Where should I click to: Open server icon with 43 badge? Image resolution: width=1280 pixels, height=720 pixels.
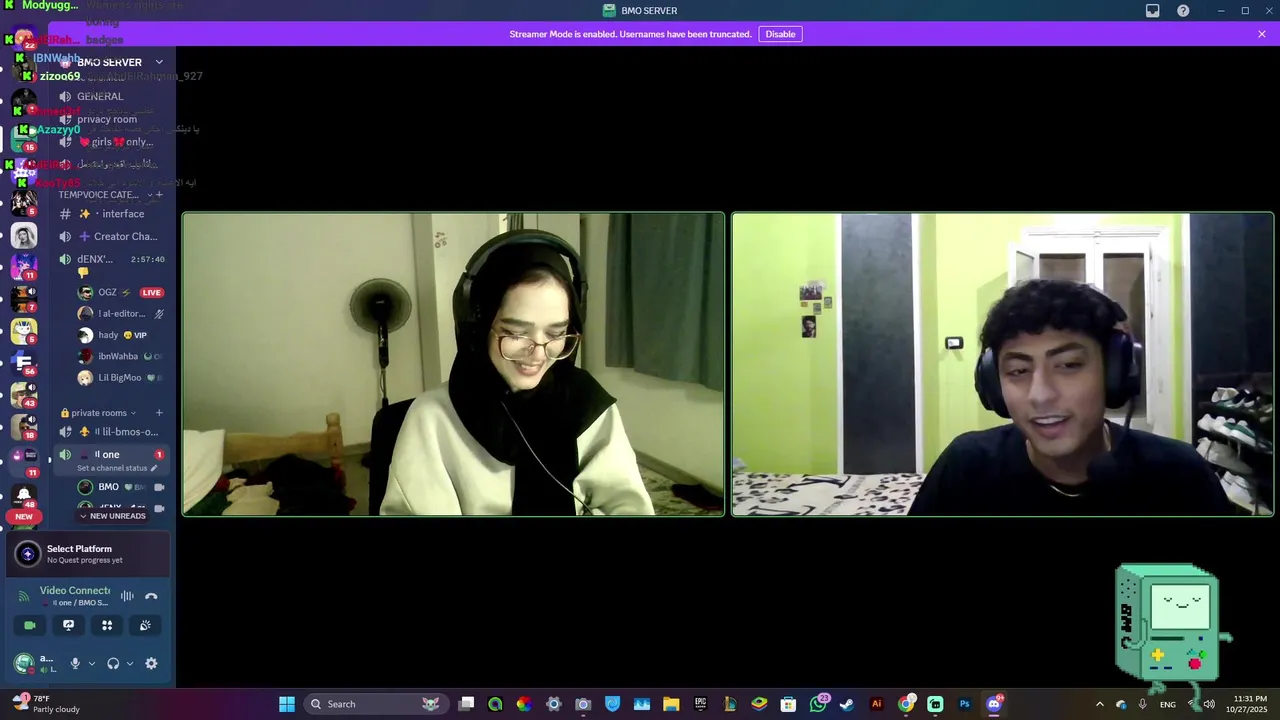(24, 394)
